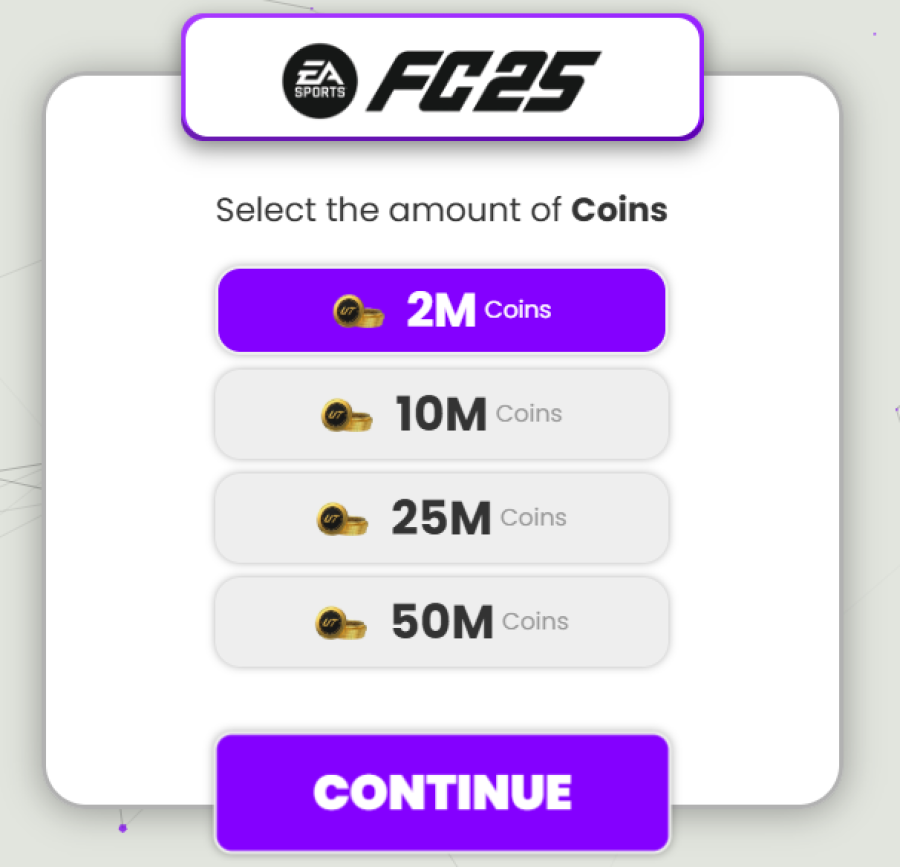The image size is (900, 867).
Task: Click the "Coins" label in the 10M row
Action: click(529, 414)
